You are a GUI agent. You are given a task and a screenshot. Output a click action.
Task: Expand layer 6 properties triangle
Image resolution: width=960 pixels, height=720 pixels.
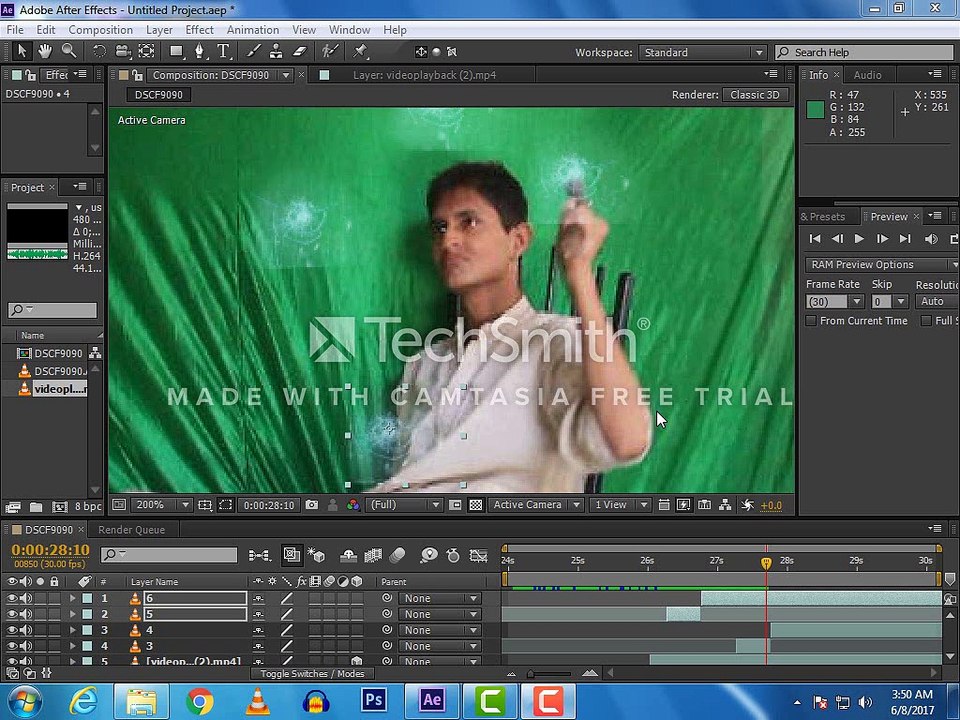[x=73, y=598]
